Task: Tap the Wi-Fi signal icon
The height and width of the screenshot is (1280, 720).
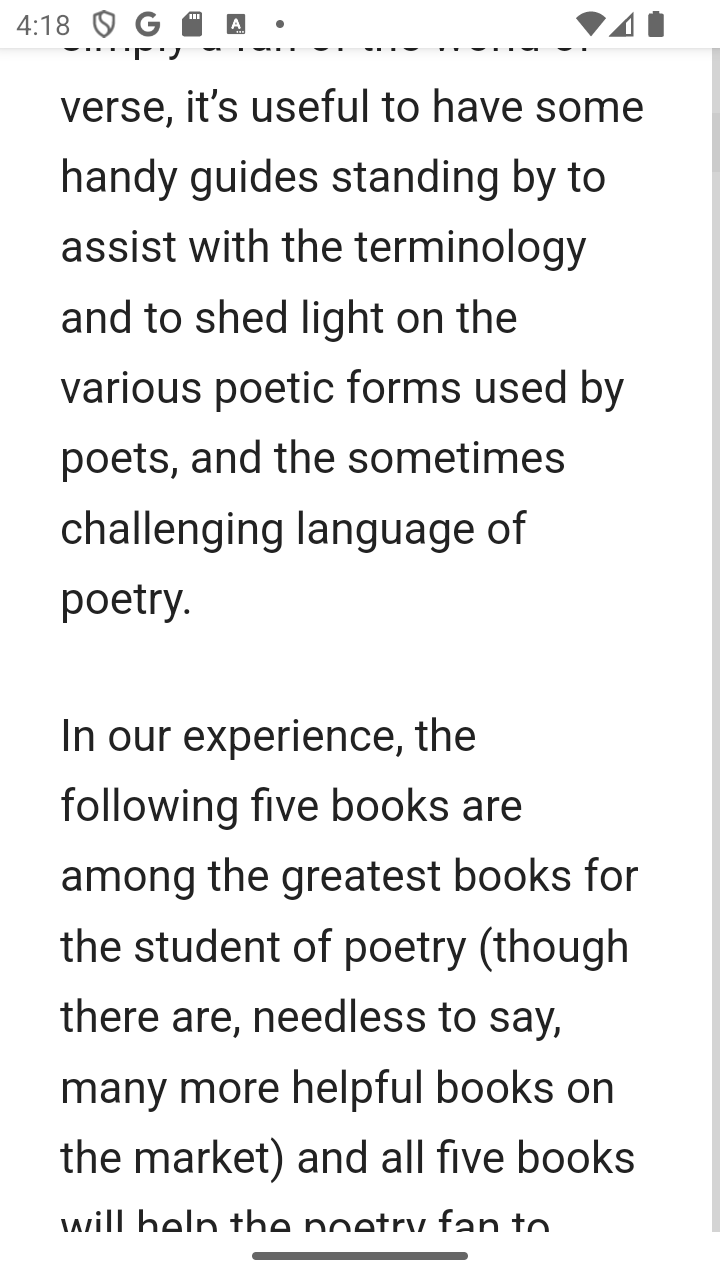Action: [x=591, y=24]
